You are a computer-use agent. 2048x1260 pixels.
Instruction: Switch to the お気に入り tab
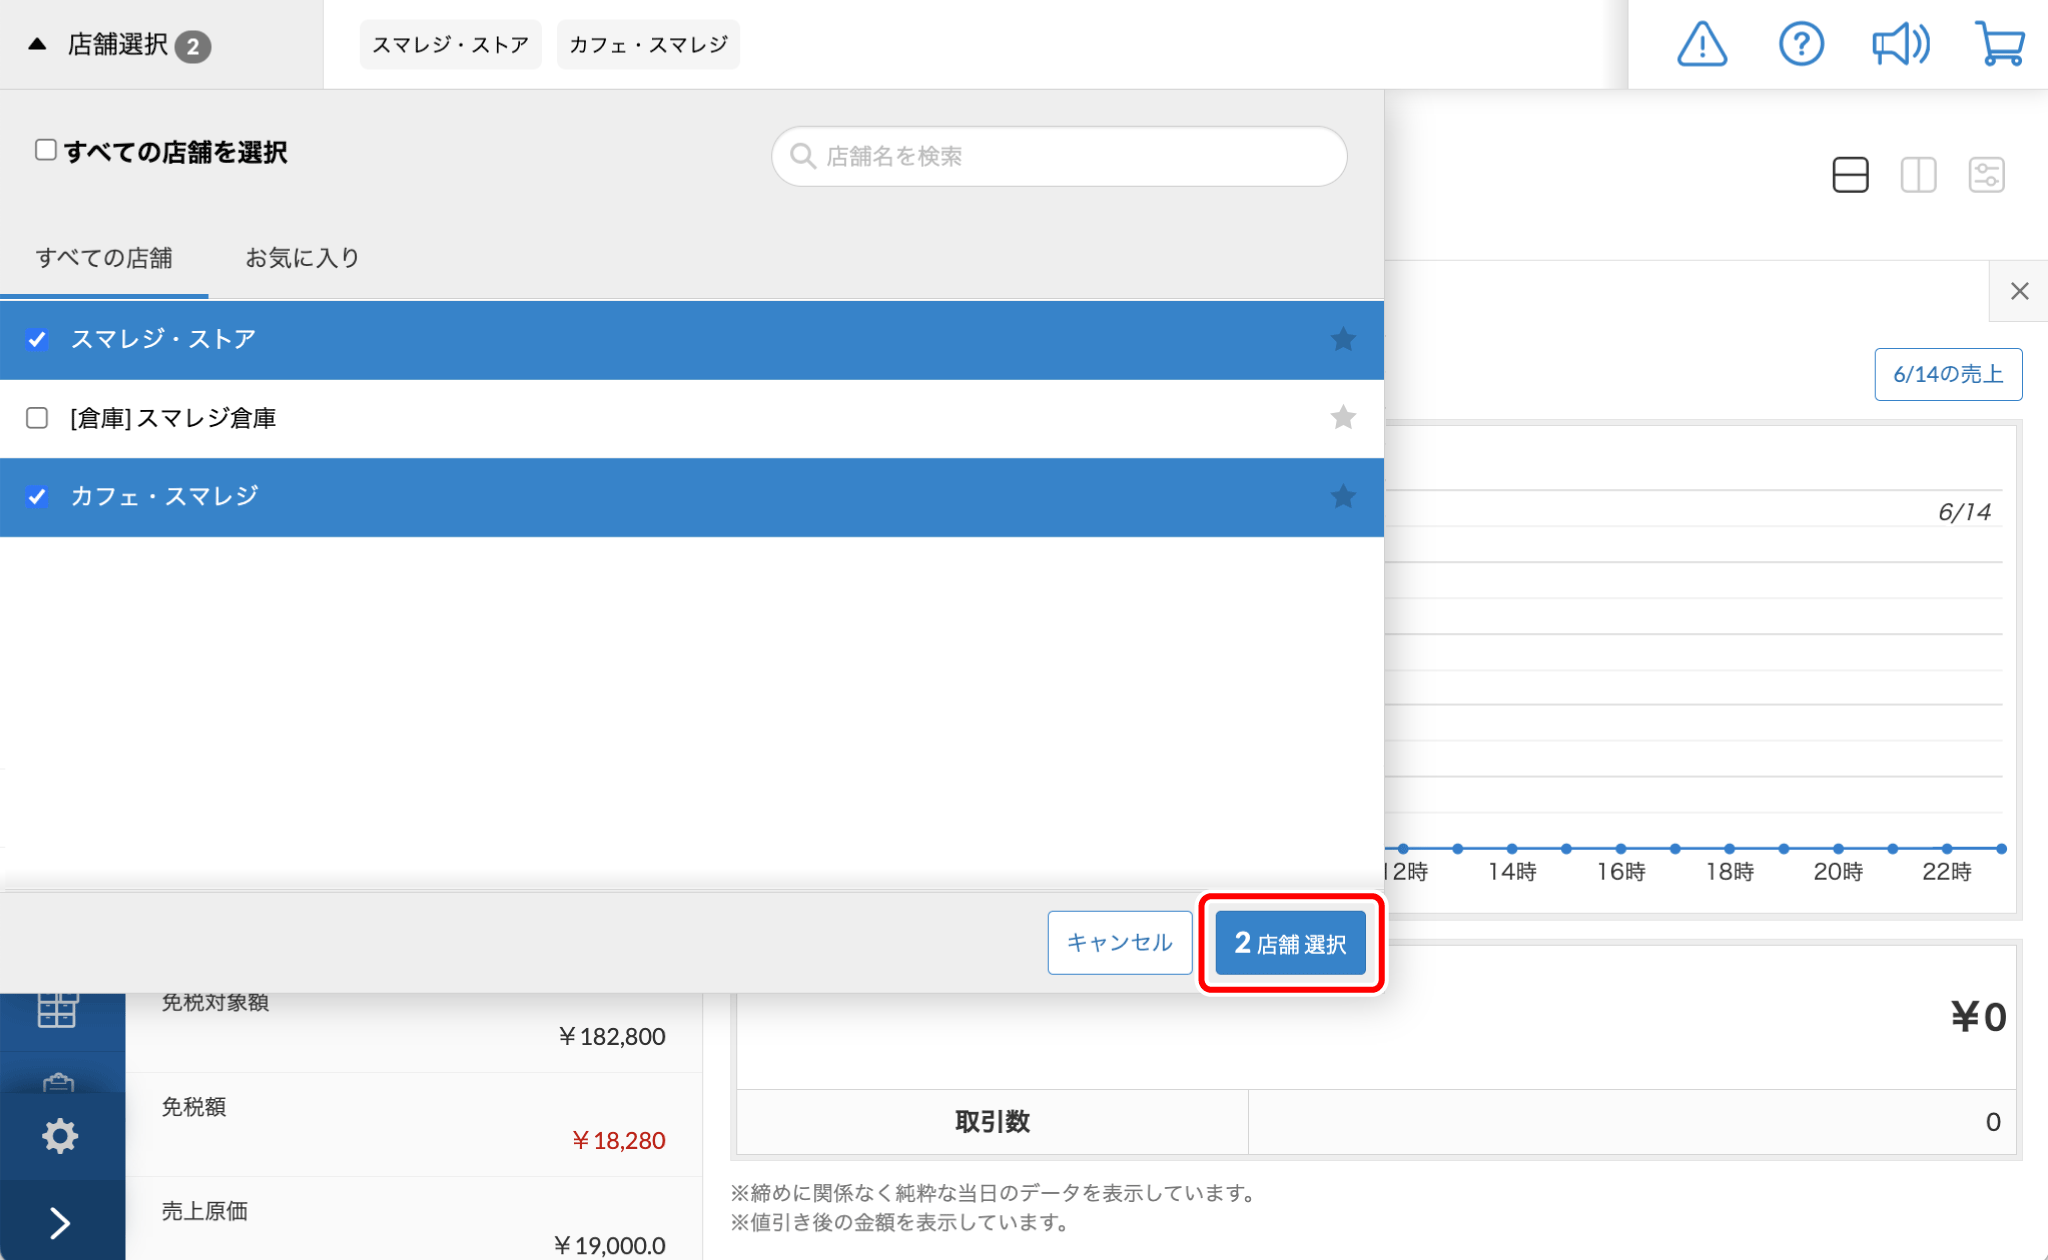pyautogui.click(x=302, y=258)
